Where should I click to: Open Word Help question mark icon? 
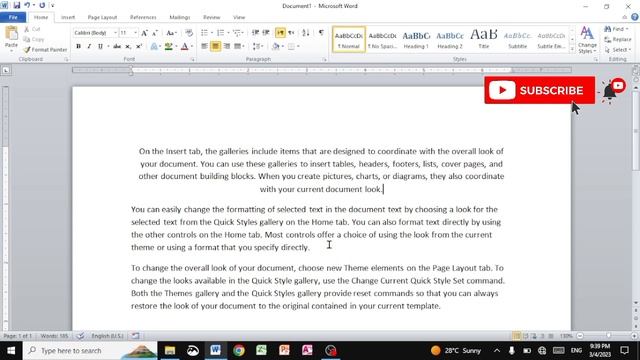pyautogui.click(x=635, y=17)
